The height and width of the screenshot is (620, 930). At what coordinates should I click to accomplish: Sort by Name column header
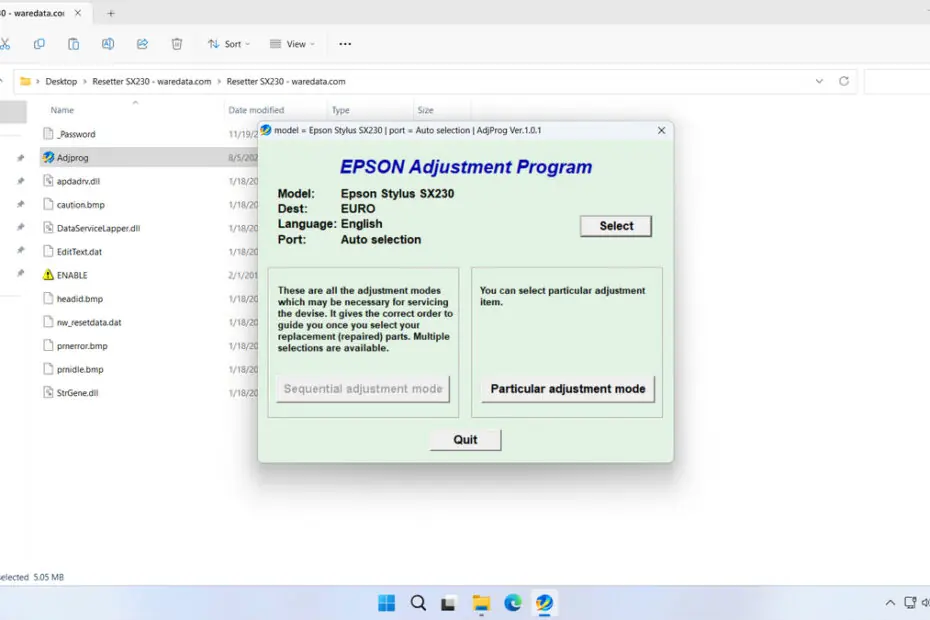coord(62,110)
